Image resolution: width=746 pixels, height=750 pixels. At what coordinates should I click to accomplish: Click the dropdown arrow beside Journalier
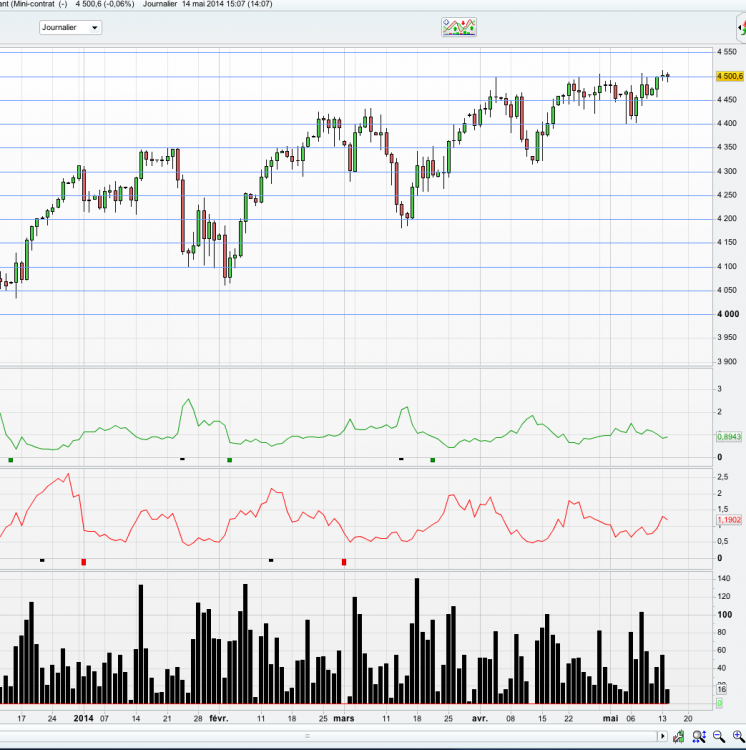(95, 28)
